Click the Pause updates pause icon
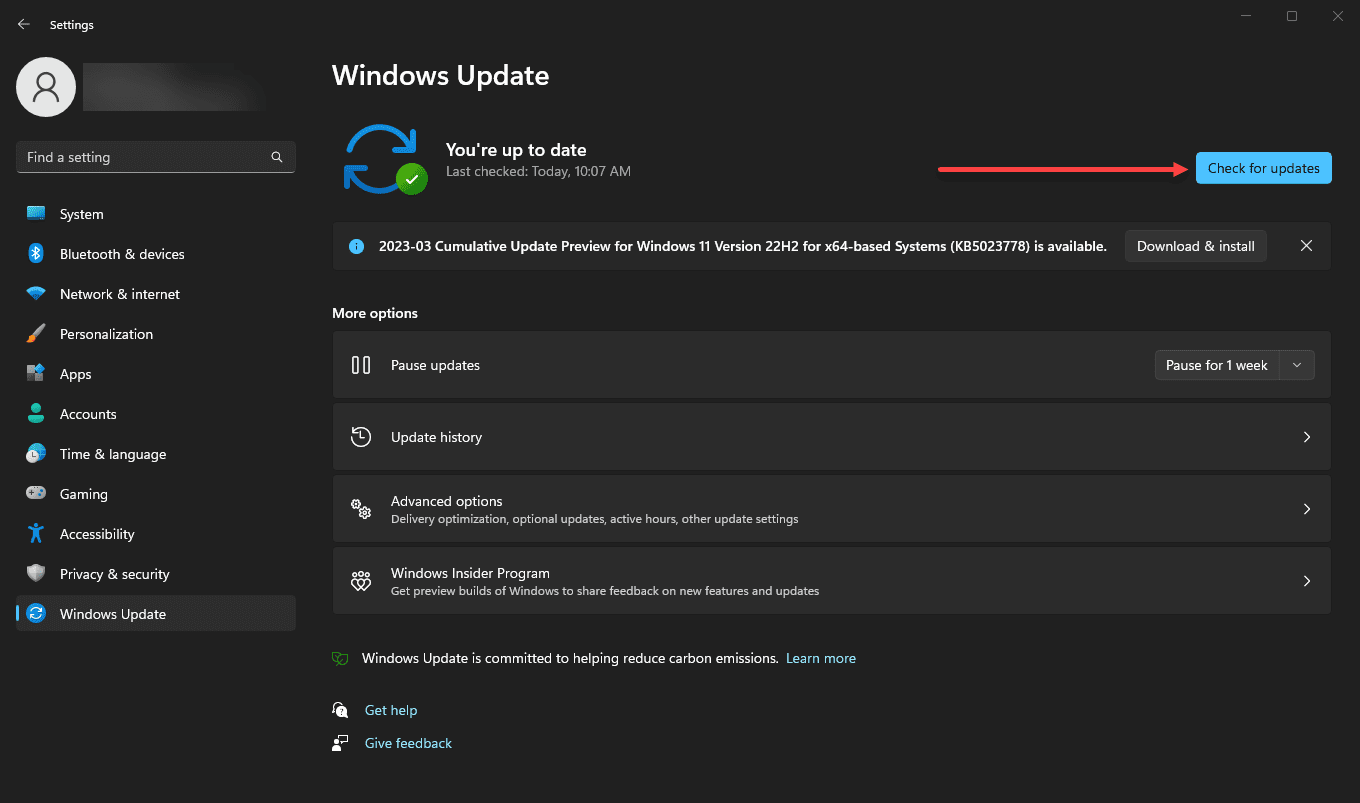 (x=361, y=365)
